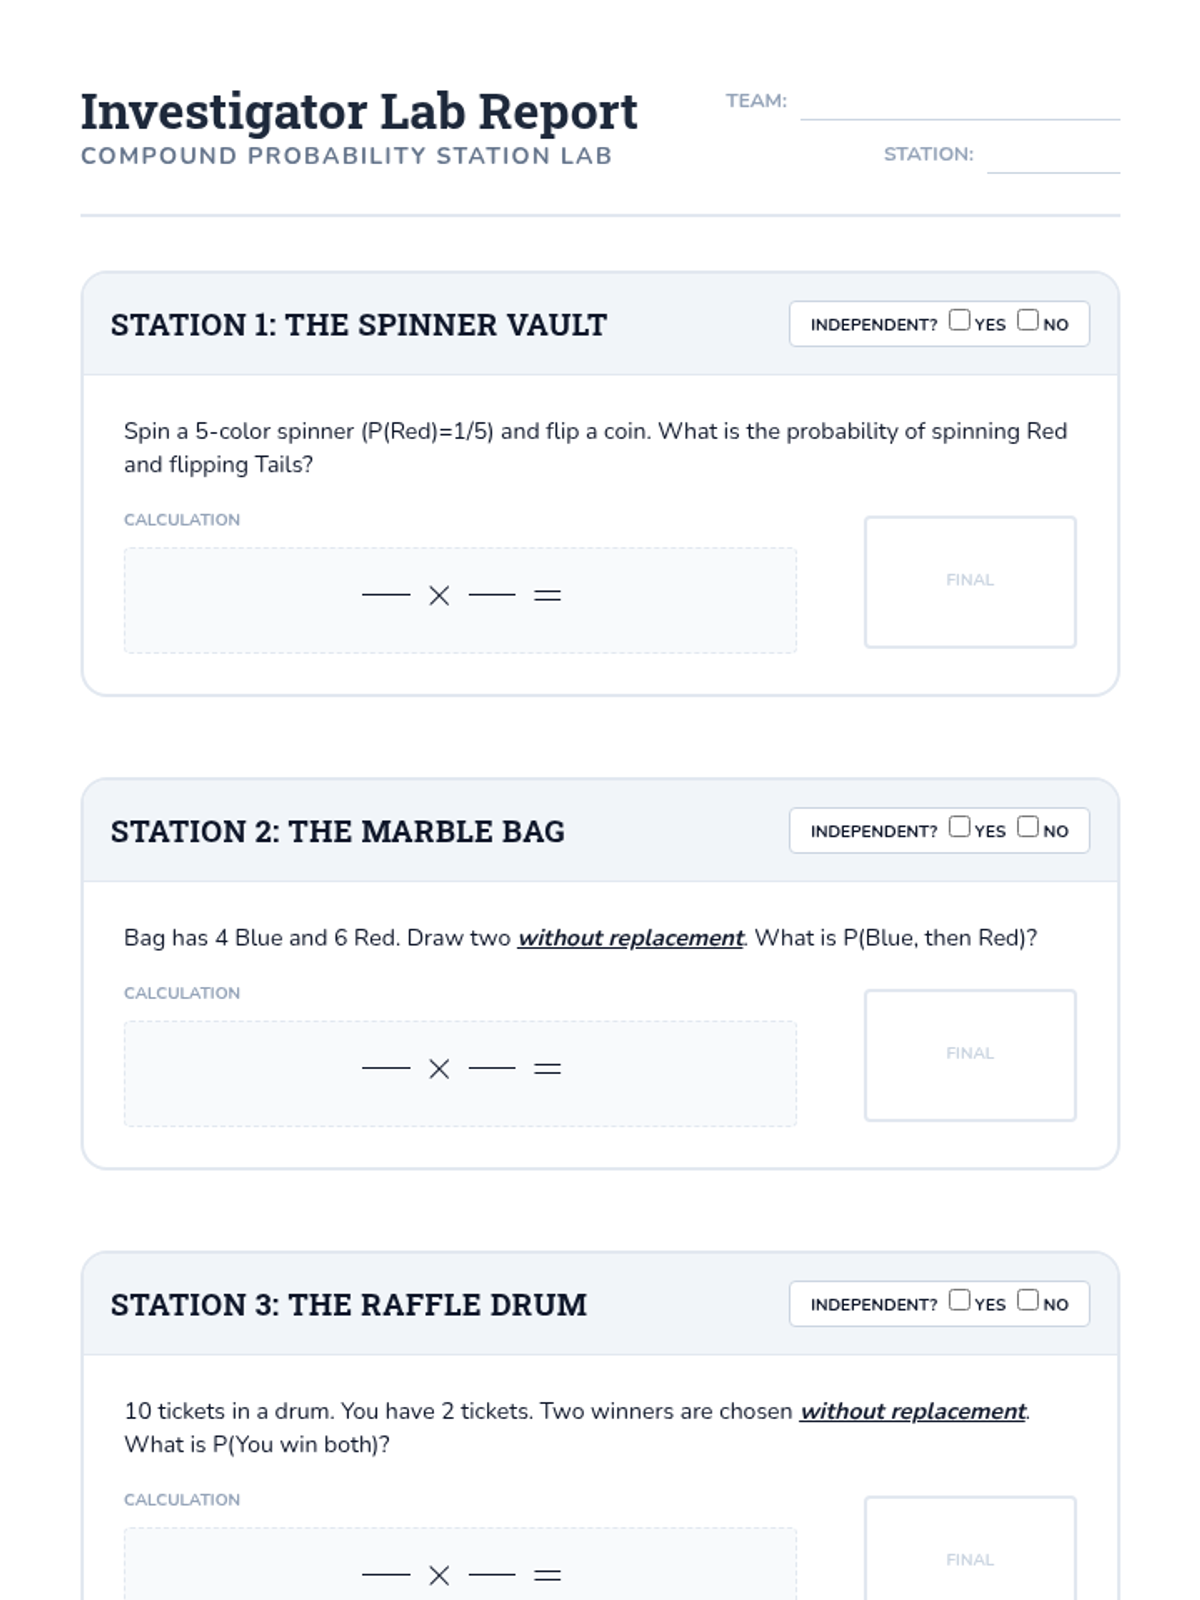Screen dimensions: 1200x1600
Task: Check NO for Station 2 Marble Bag
Action: (x=1028, y=827)
